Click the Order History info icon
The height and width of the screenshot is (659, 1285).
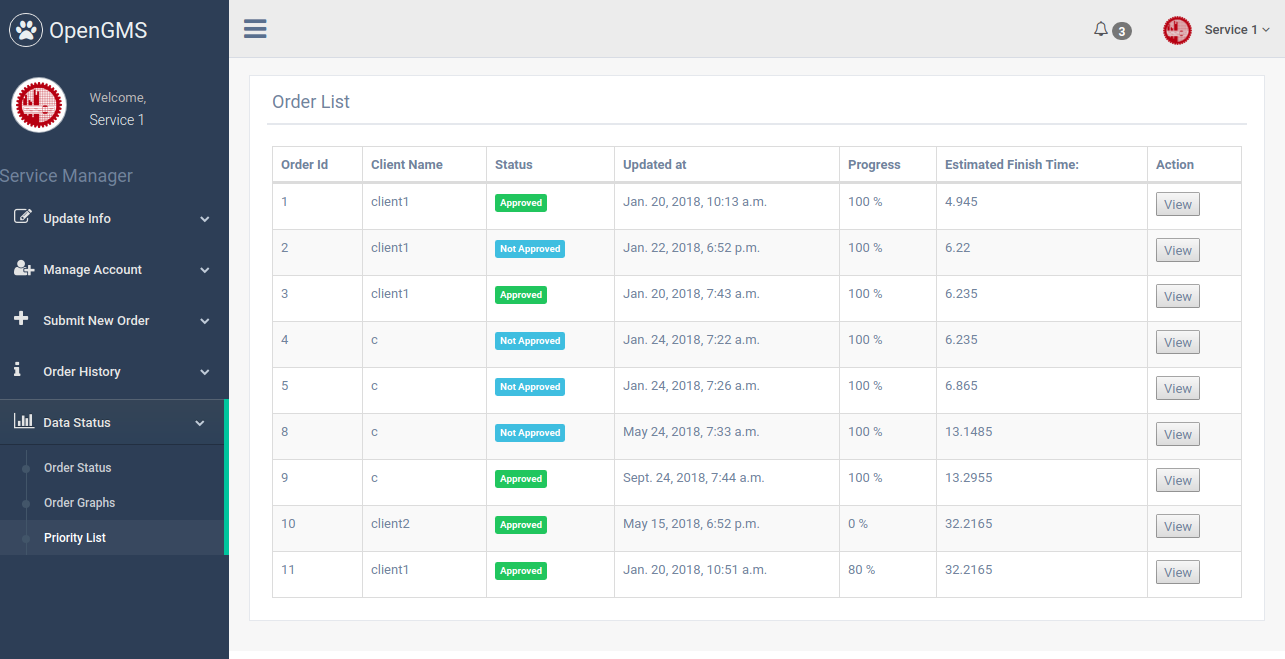tap(17, 370)
